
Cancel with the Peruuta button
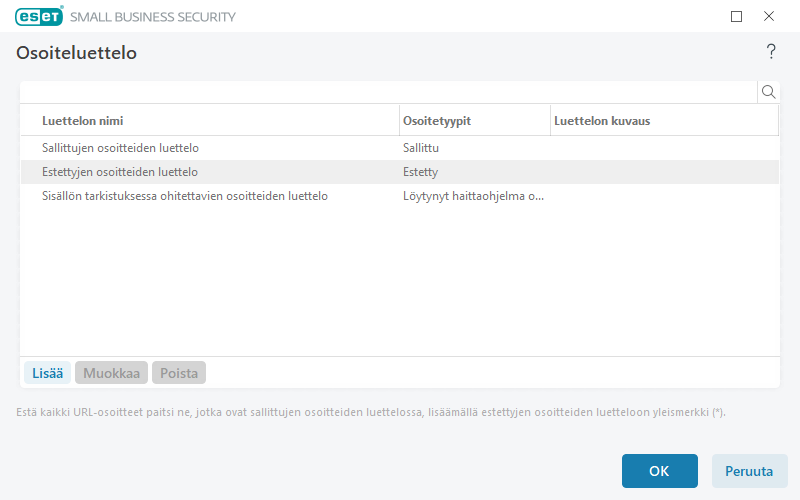[x=749, y=470]
